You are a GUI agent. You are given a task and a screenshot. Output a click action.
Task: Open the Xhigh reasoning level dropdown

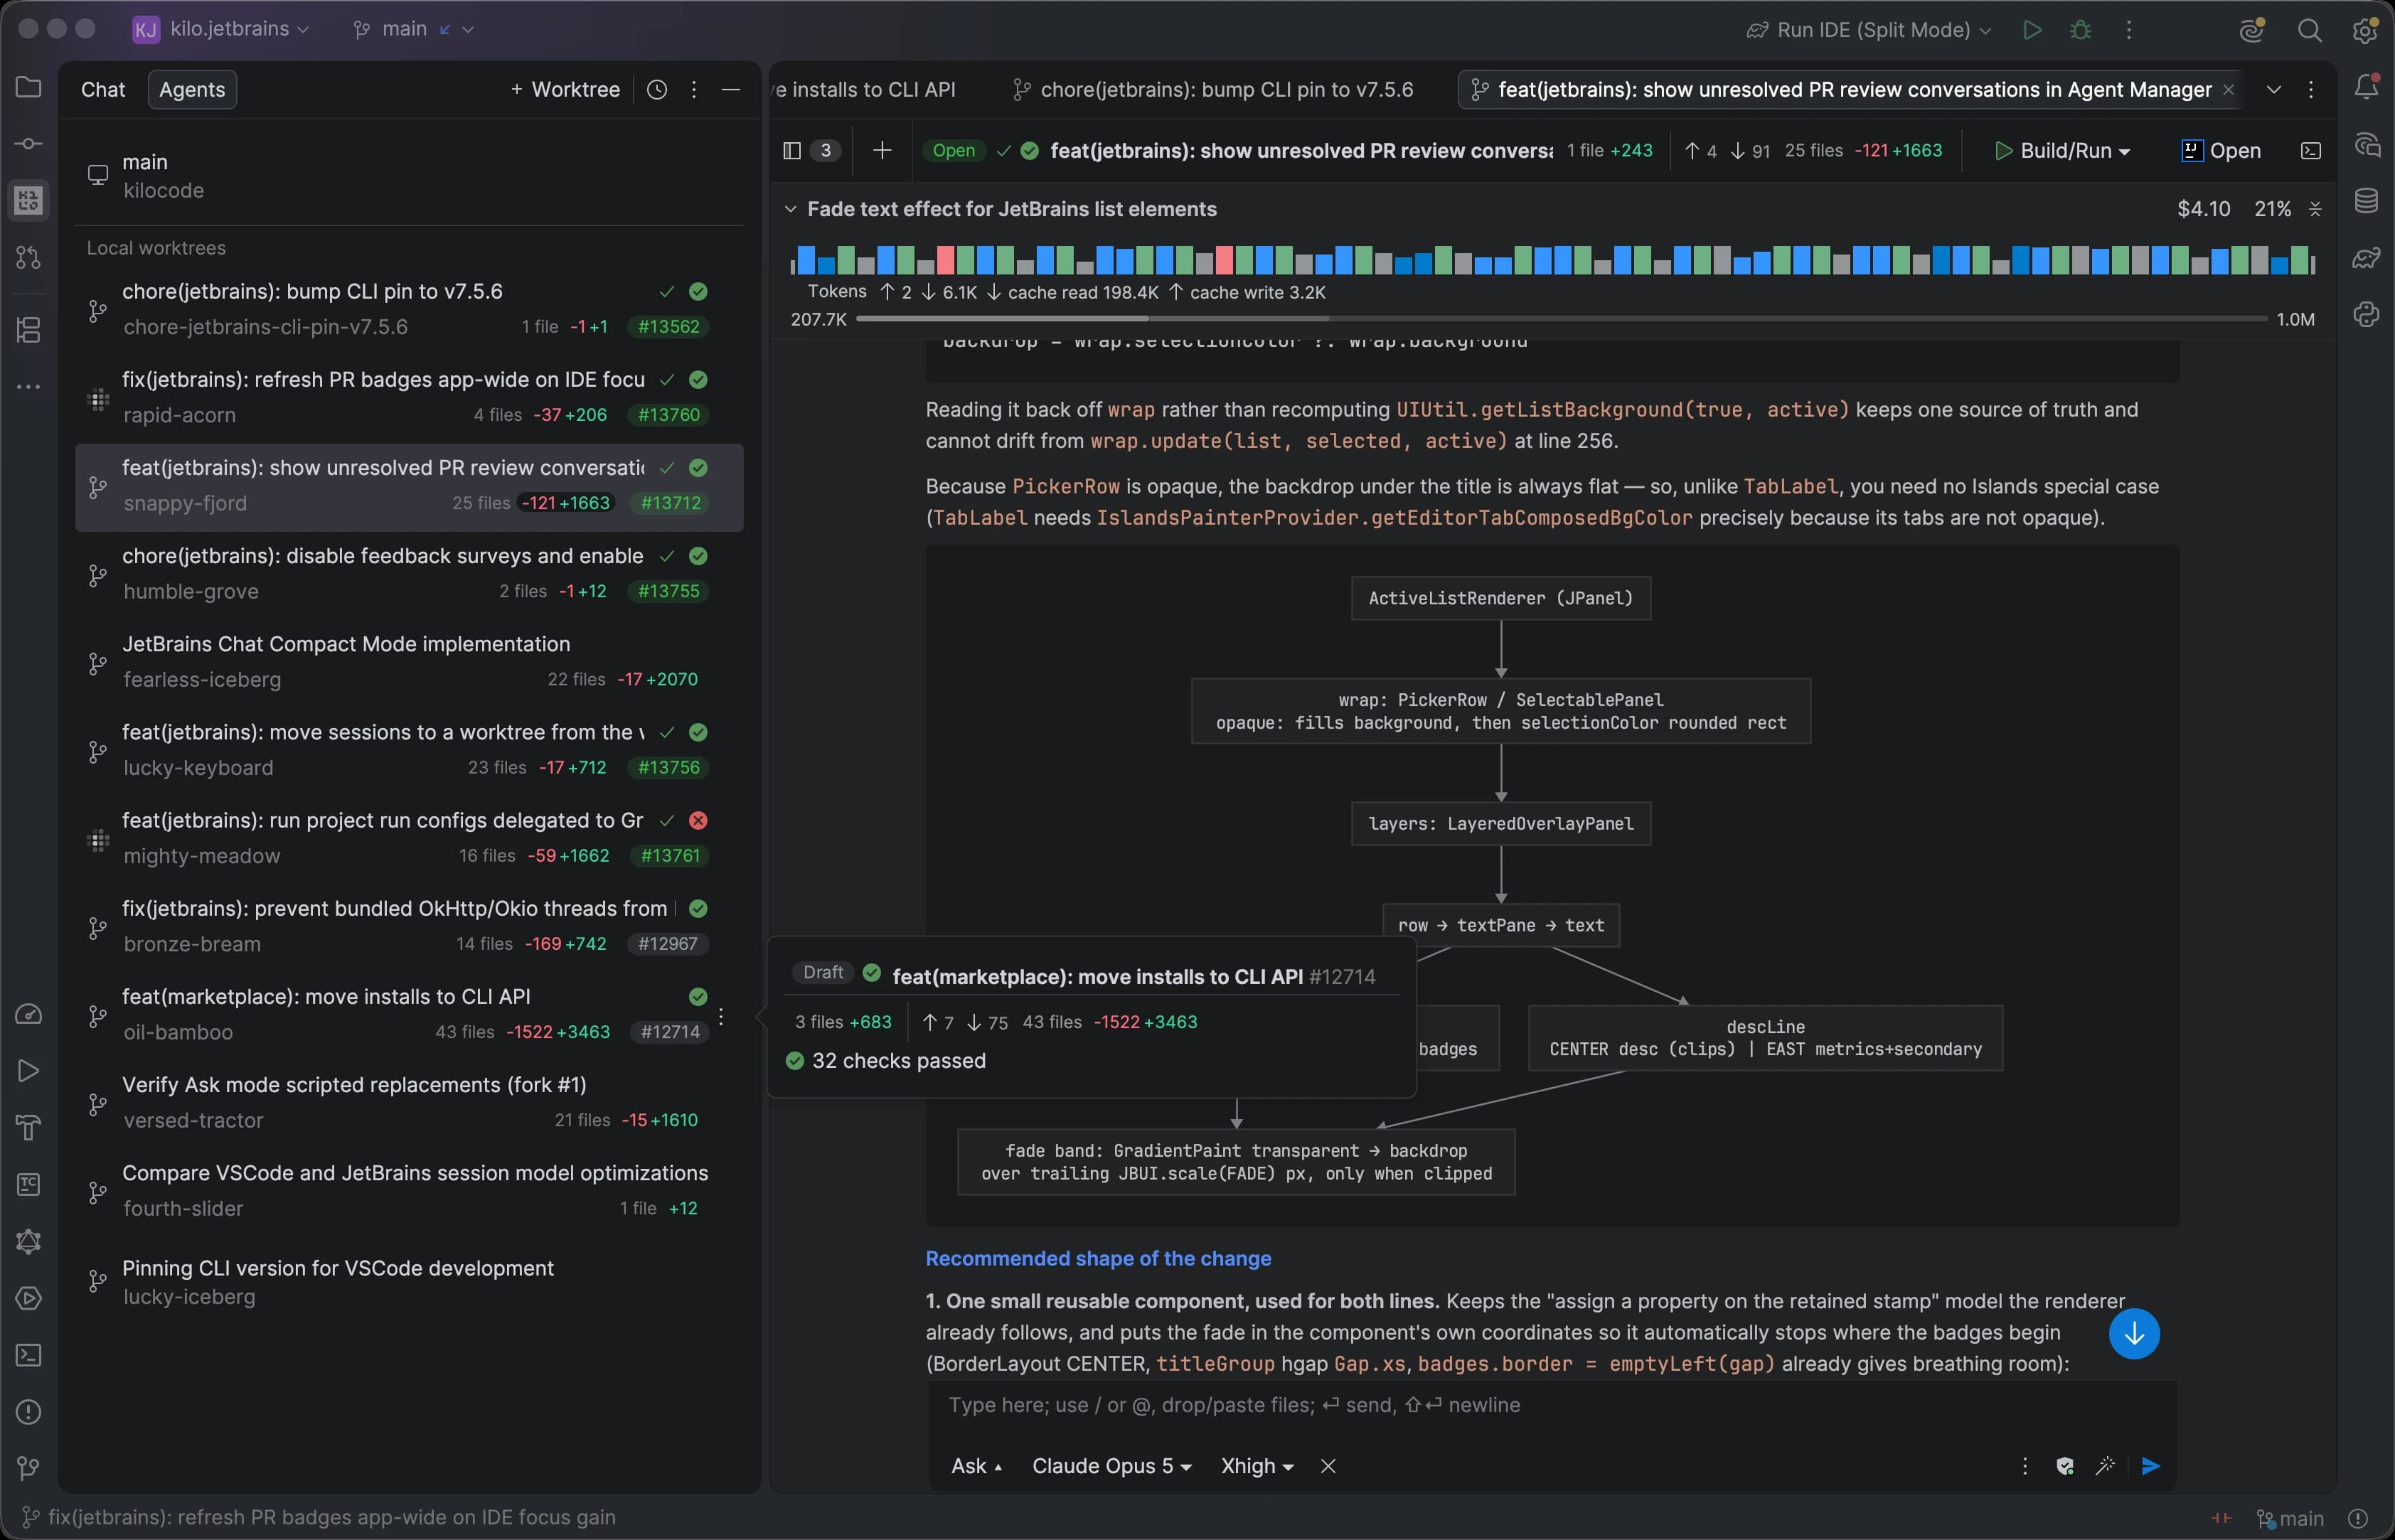(x=1257, y=1466)
